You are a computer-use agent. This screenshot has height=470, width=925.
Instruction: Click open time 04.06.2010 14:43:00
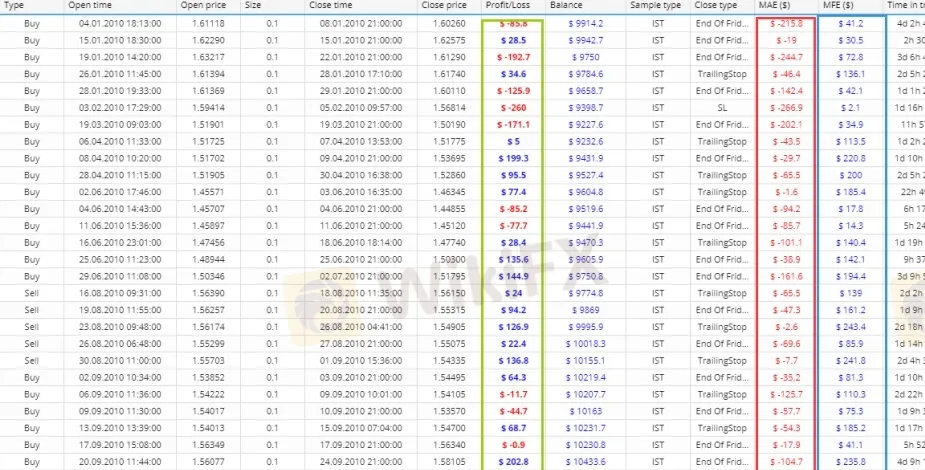[x=120, y=209]
